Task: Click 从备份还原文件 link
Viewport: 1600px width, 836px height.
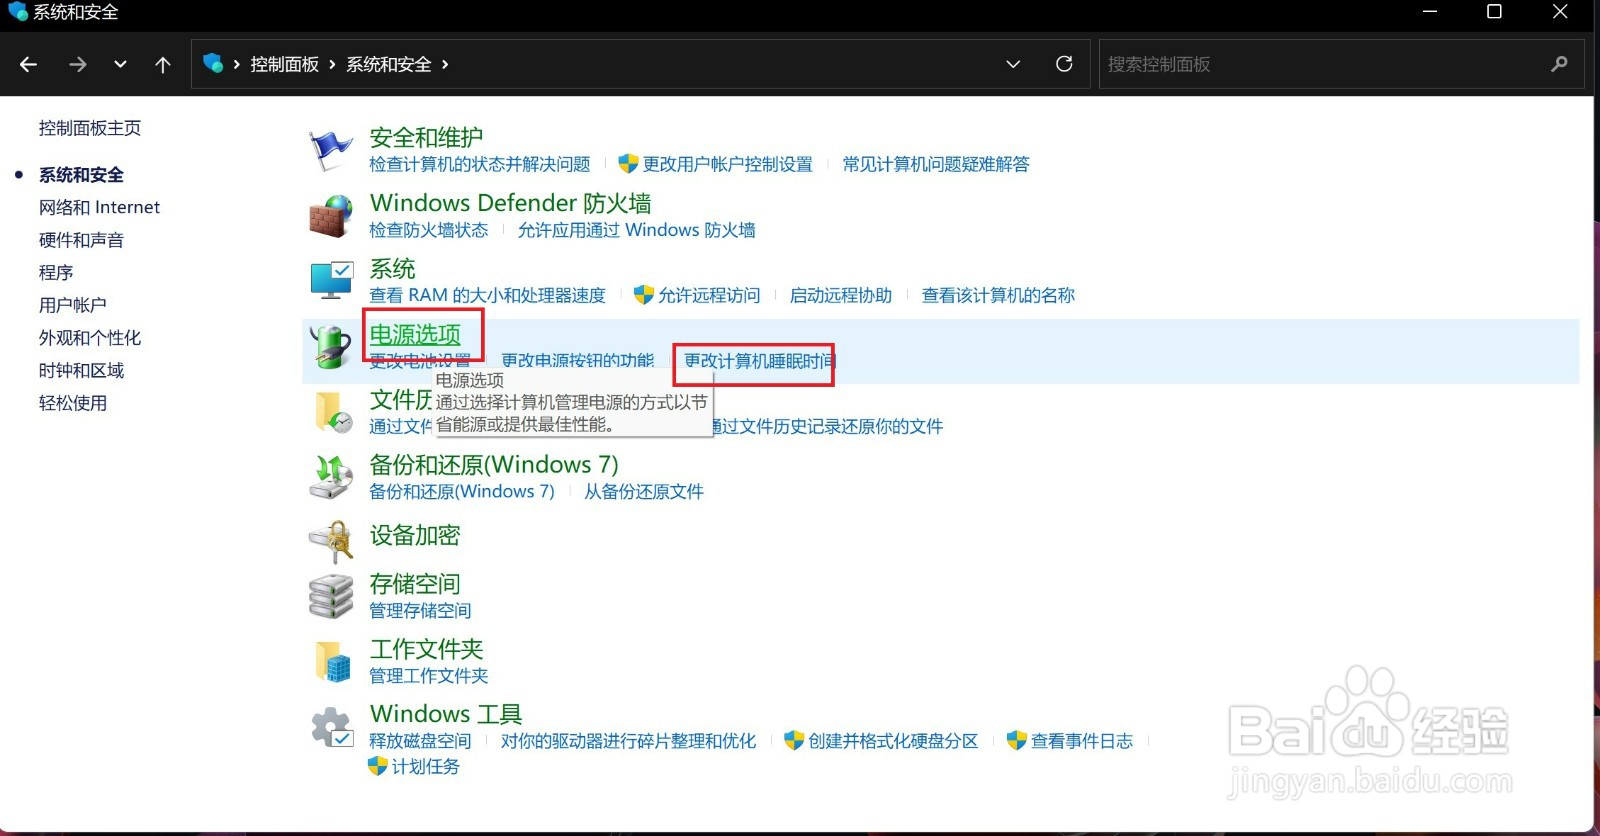Action: click(644, 491)
